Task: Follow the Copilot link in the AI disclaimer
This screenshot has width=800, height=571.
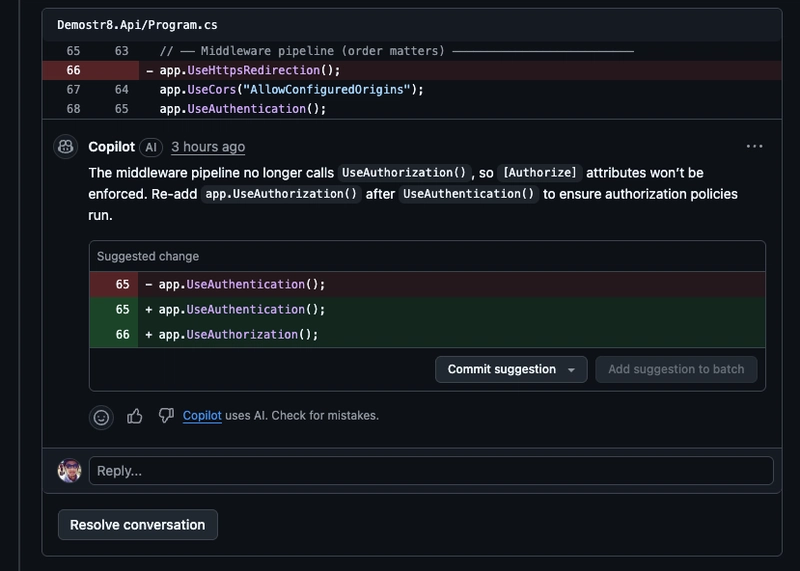Action: [202, 416]
